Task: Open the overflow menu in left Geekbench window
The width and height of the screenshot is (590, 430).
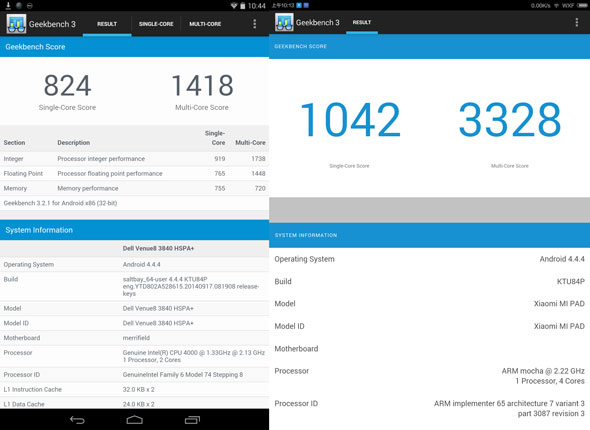Action: pos(255,24)
